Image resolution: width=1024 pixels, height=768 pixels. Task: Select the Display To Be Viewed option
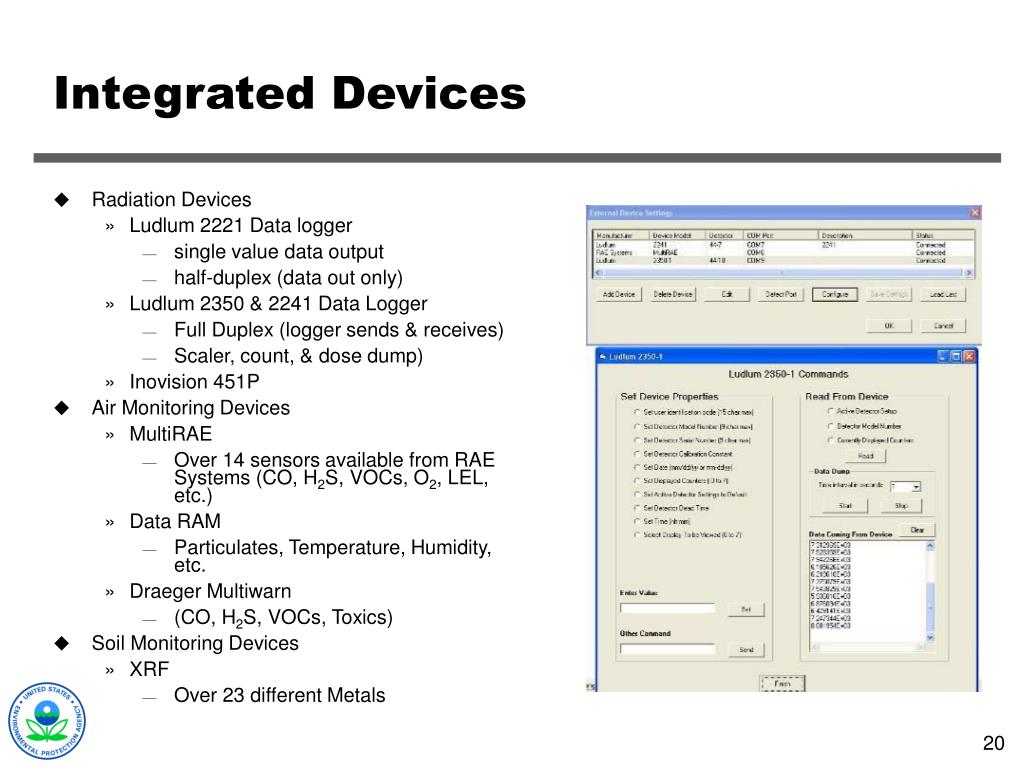click(688, 535)
